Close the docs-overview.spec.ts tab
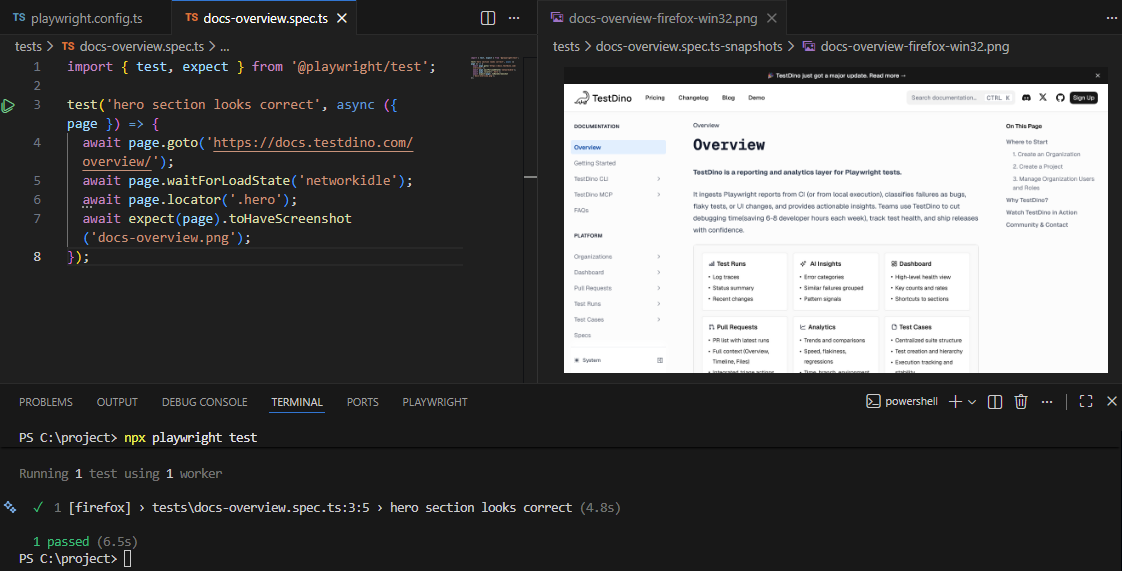 click(342, 18)
